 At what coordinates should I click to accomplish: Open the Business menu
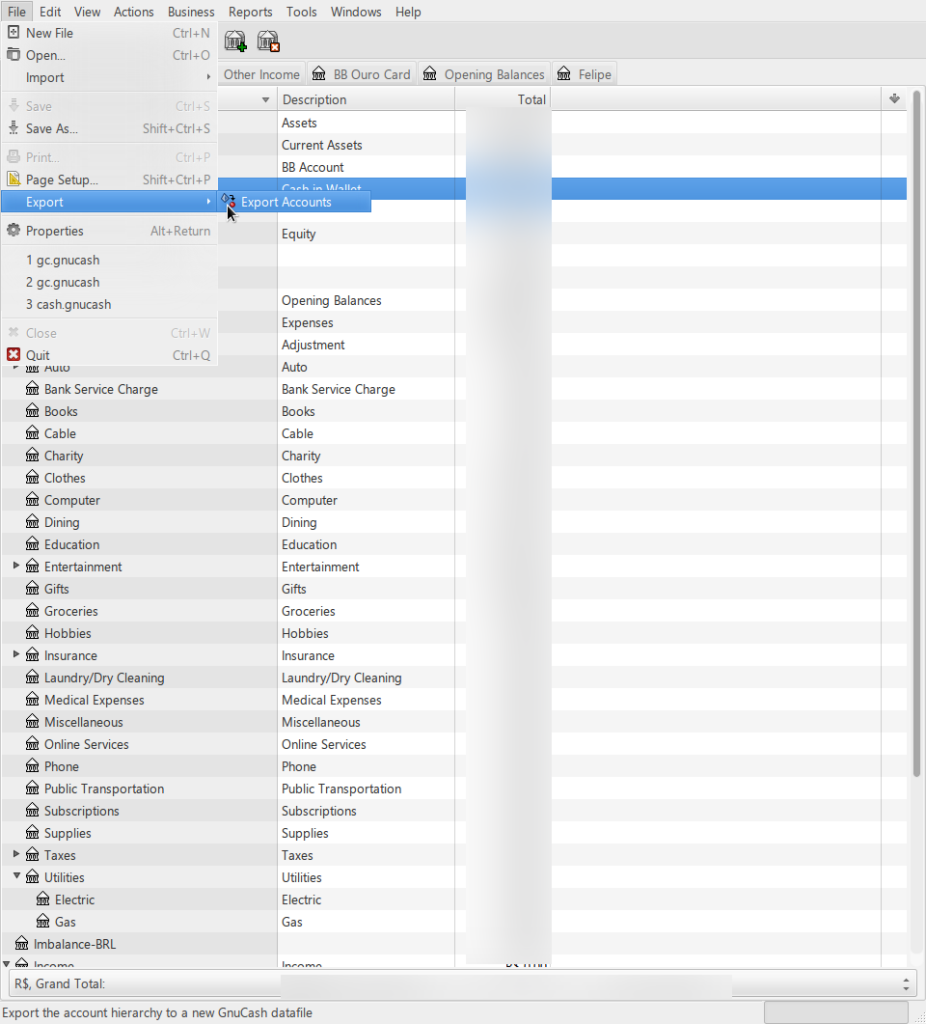click(191, 12)
